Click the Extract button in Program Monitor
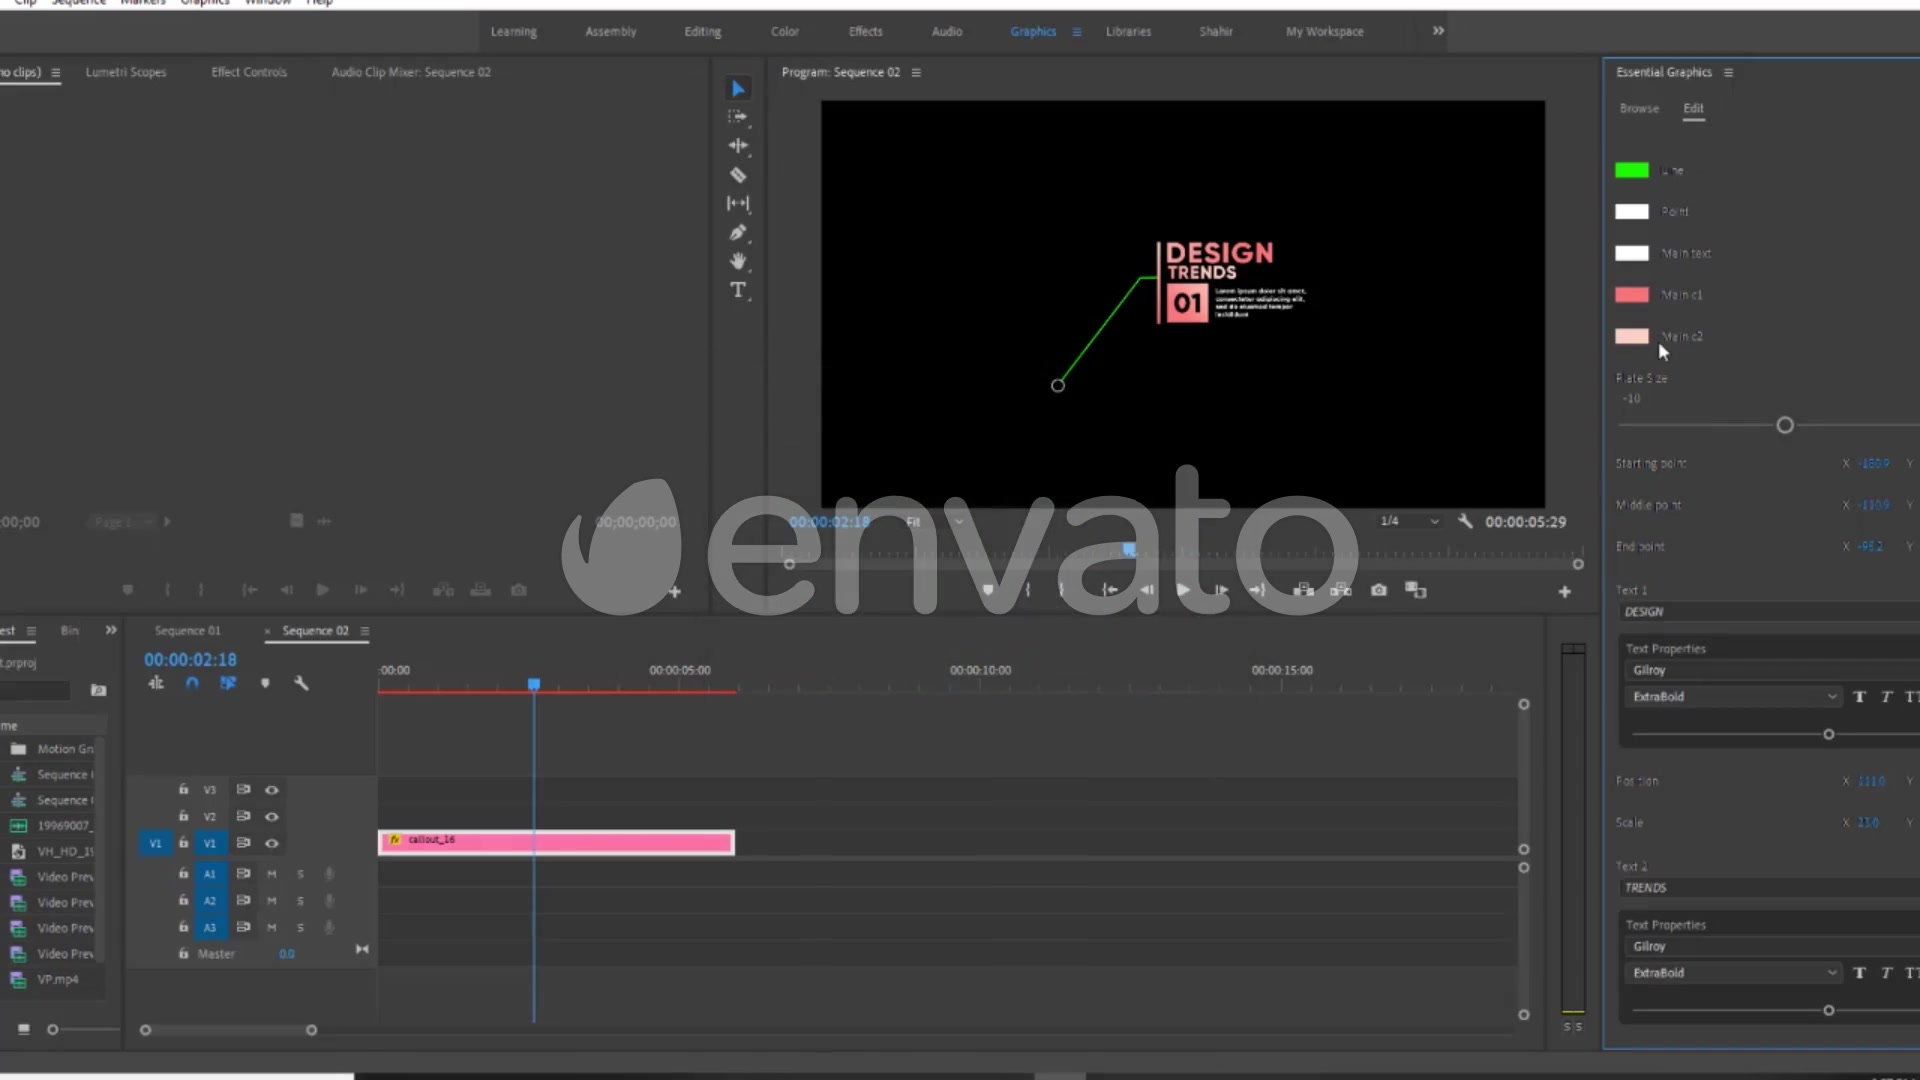This screenshot has width=1920, height=1080. click(1341, 590)
